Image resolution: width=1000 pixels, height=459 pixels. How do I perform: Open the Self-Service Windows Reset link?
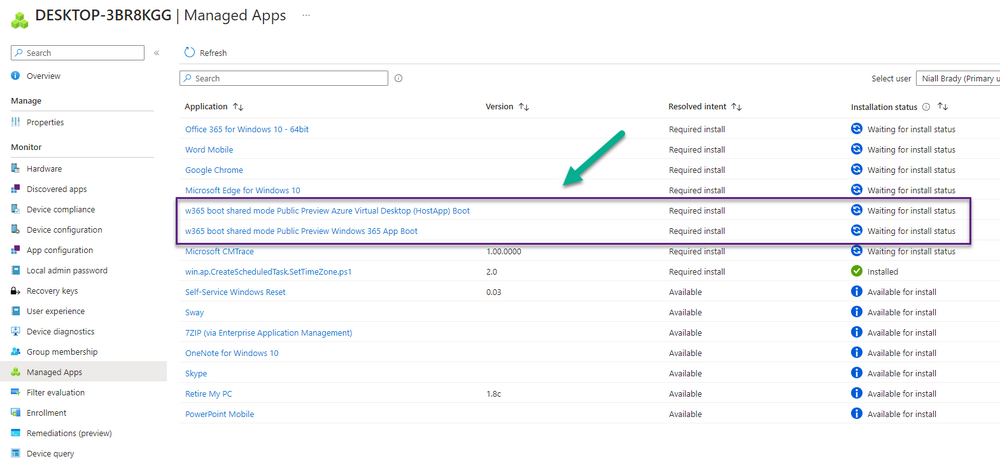coord(235,292)
